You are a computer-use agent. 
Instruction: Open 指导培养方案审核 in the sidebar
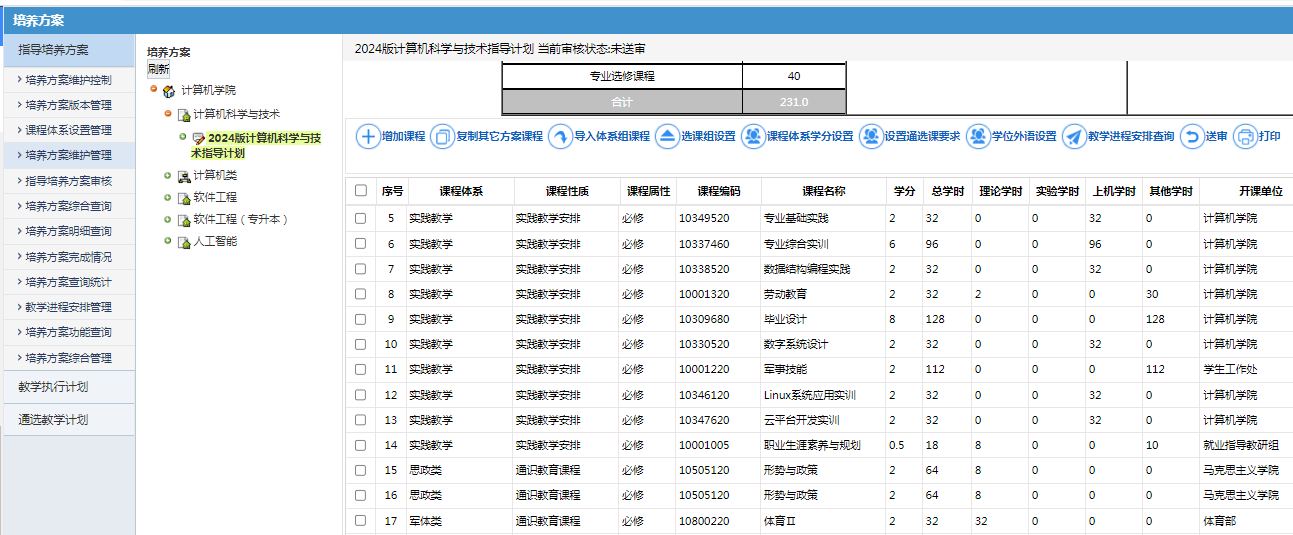click(x=68, y=181)
